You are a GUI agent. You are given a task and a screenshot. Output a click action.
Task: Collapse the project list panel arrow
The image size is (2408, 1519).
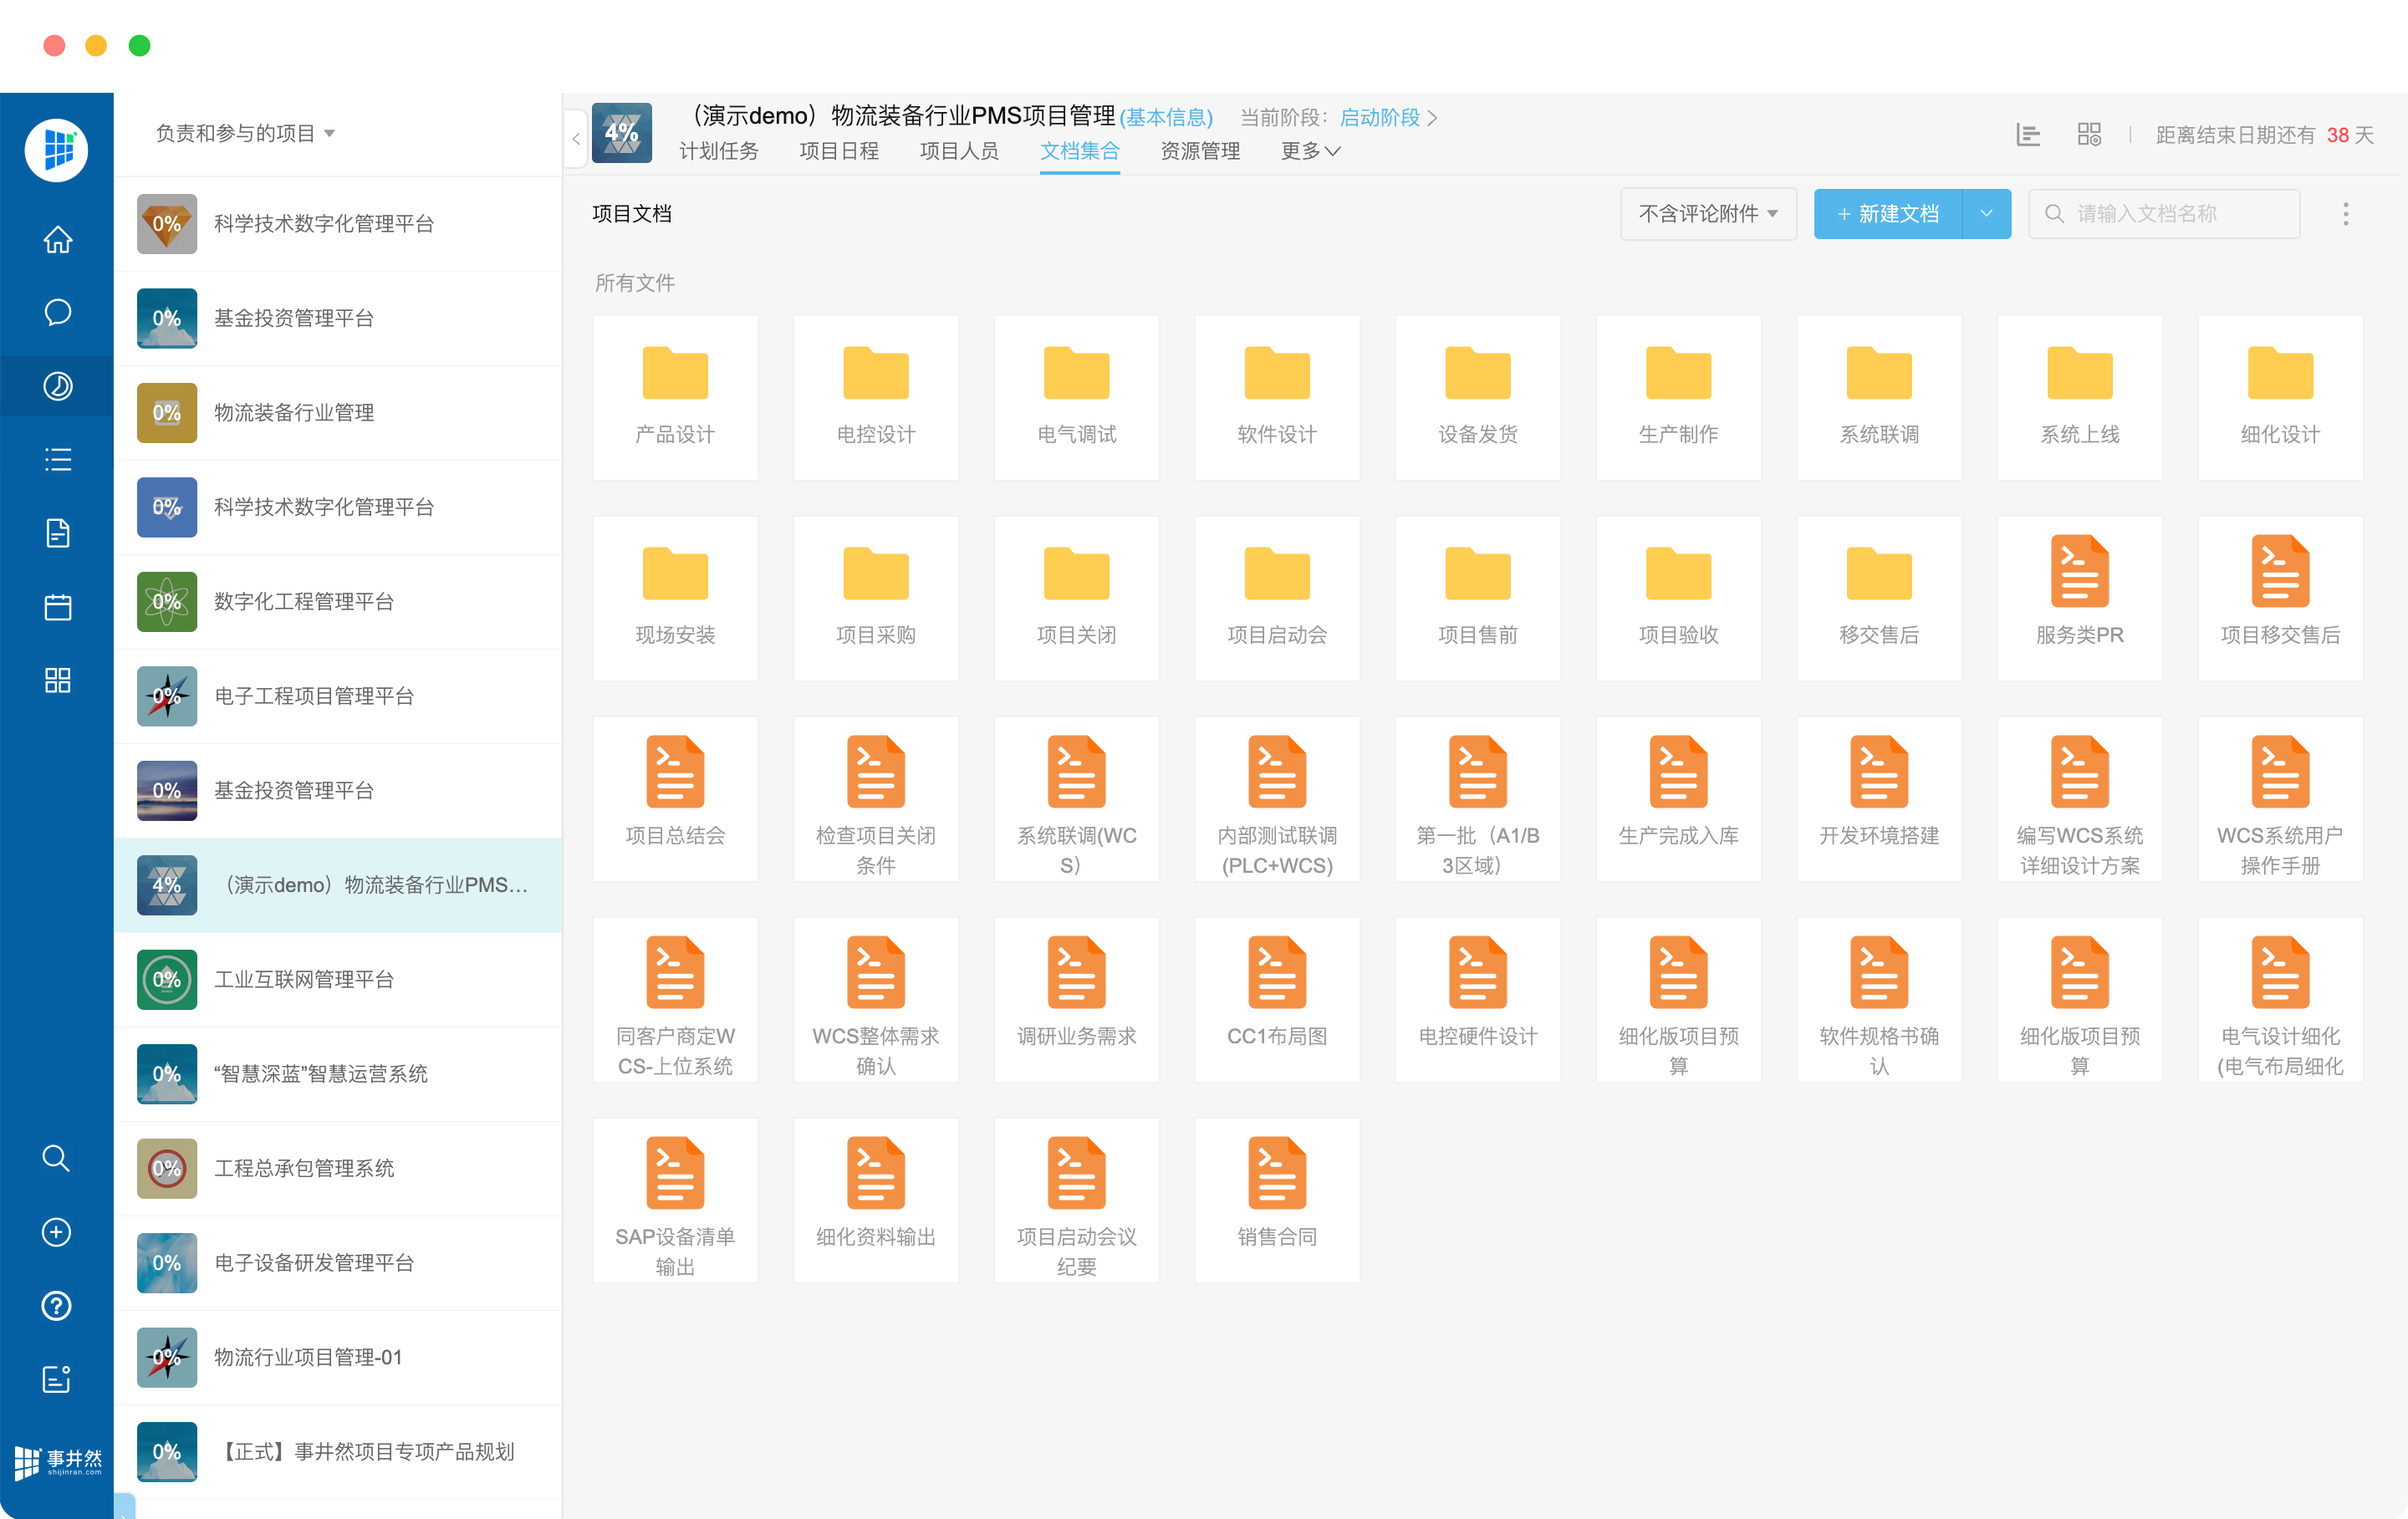[x=576, y=139]
